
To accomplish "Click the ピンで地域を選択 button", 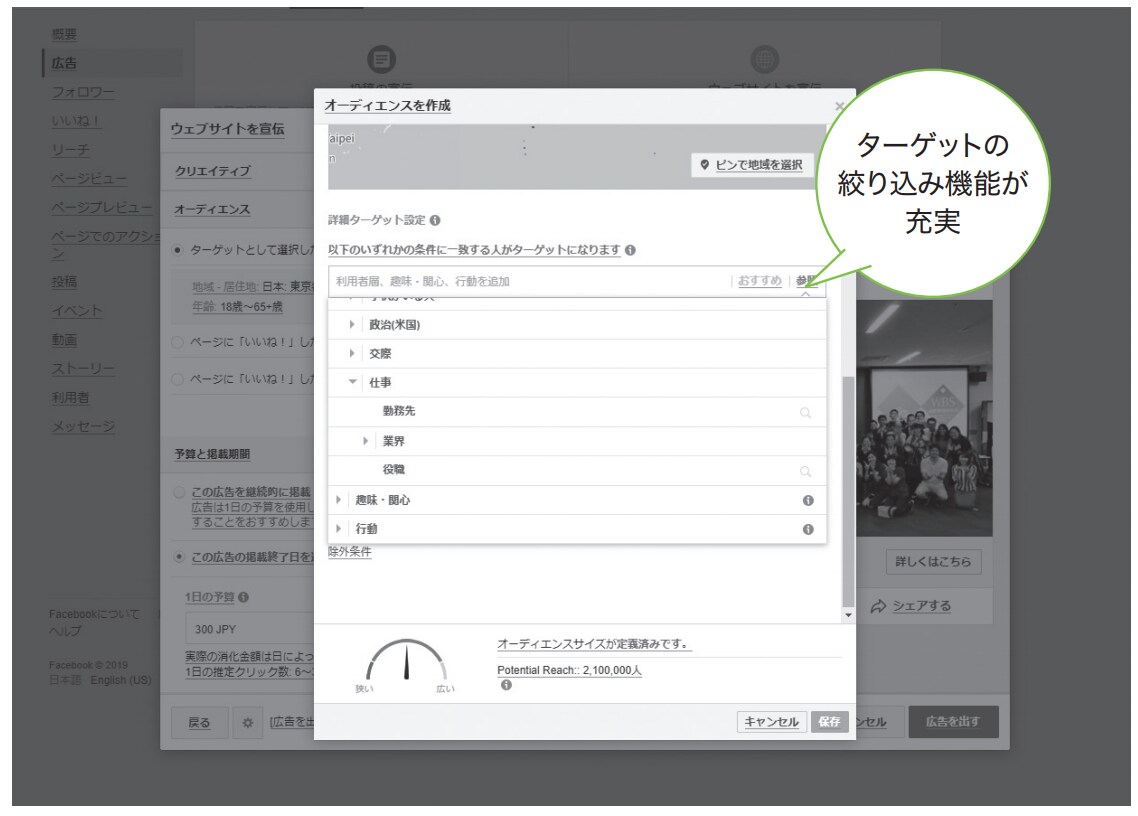I will click(x=751, y=165).
